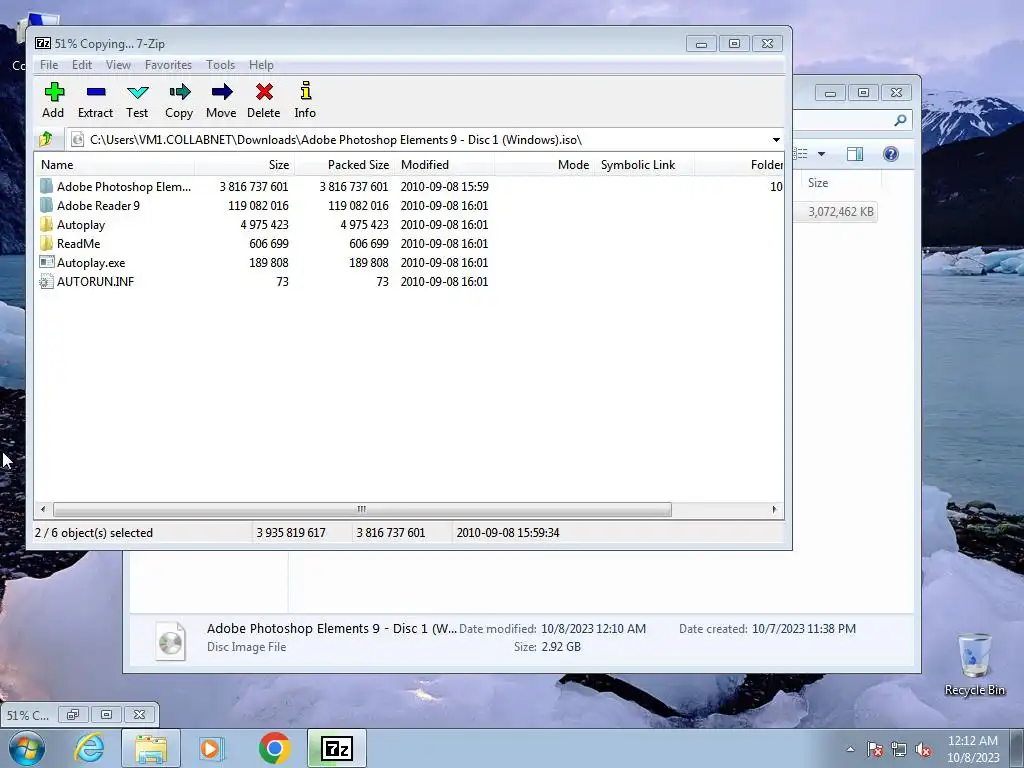1024x768 pixels.
Task: Select the Autoplay folder icon
Action: click(46, 225)
